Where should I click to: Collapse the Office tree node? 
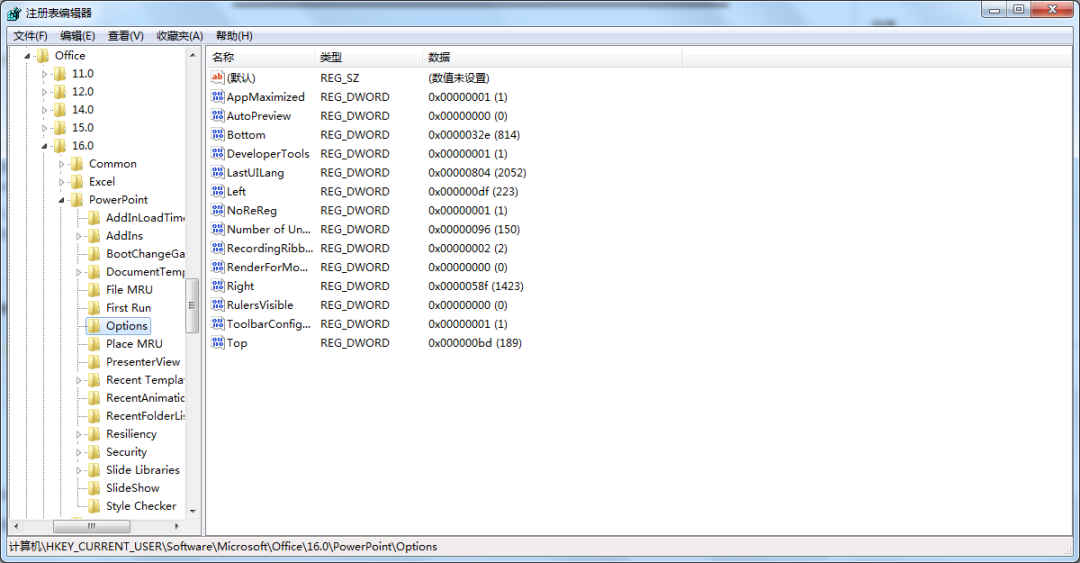tap(28, 57)
